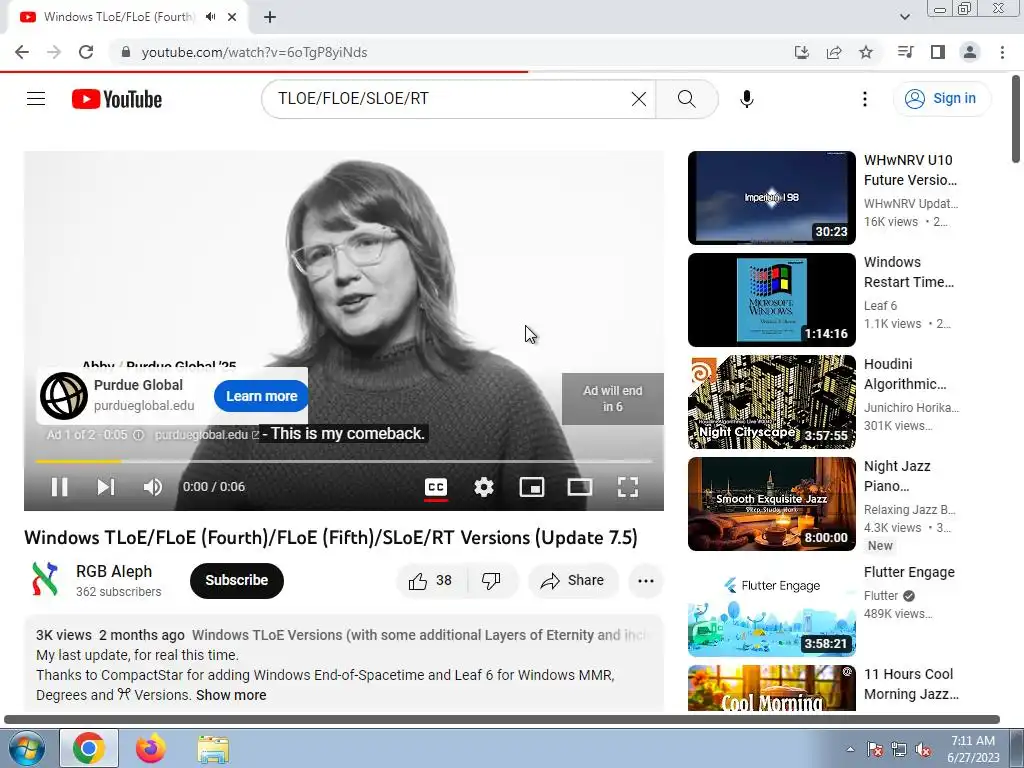The image size is (1024, 768).
Task: Open Chrome profile avatar
Action: [x=970, y=52]
